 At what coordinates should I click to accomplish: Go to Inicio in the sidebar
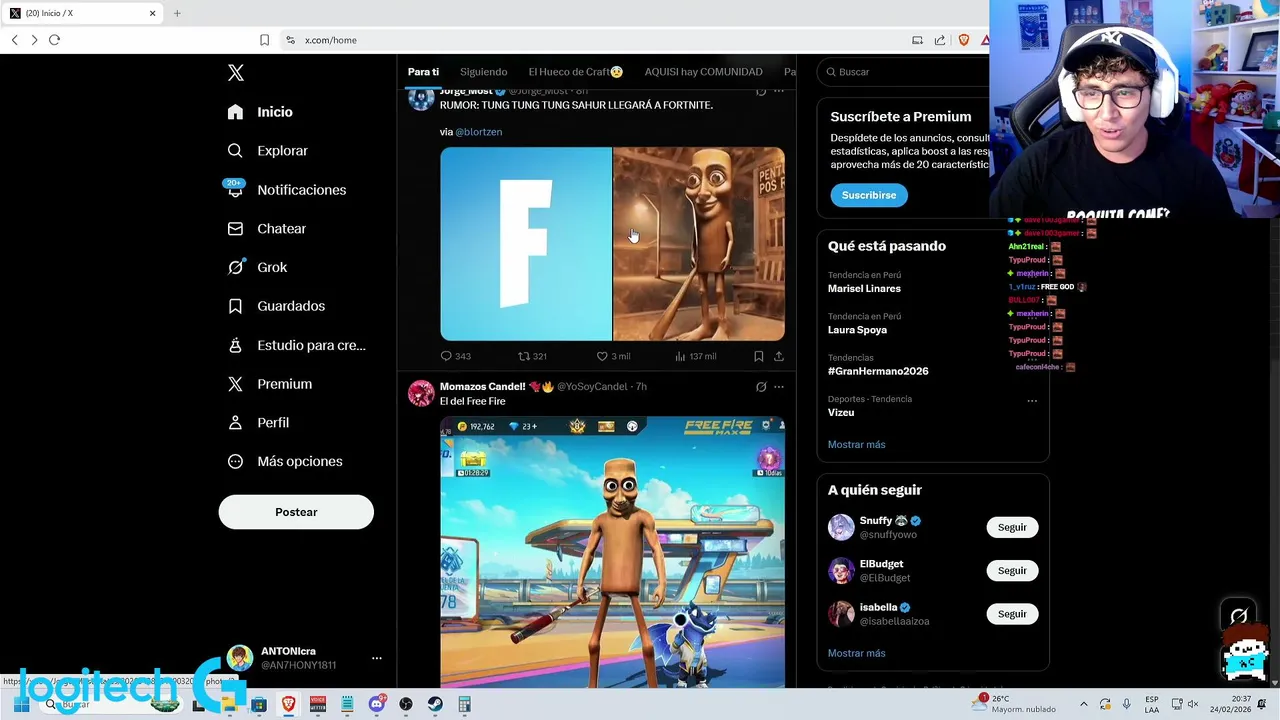point(260,112)
